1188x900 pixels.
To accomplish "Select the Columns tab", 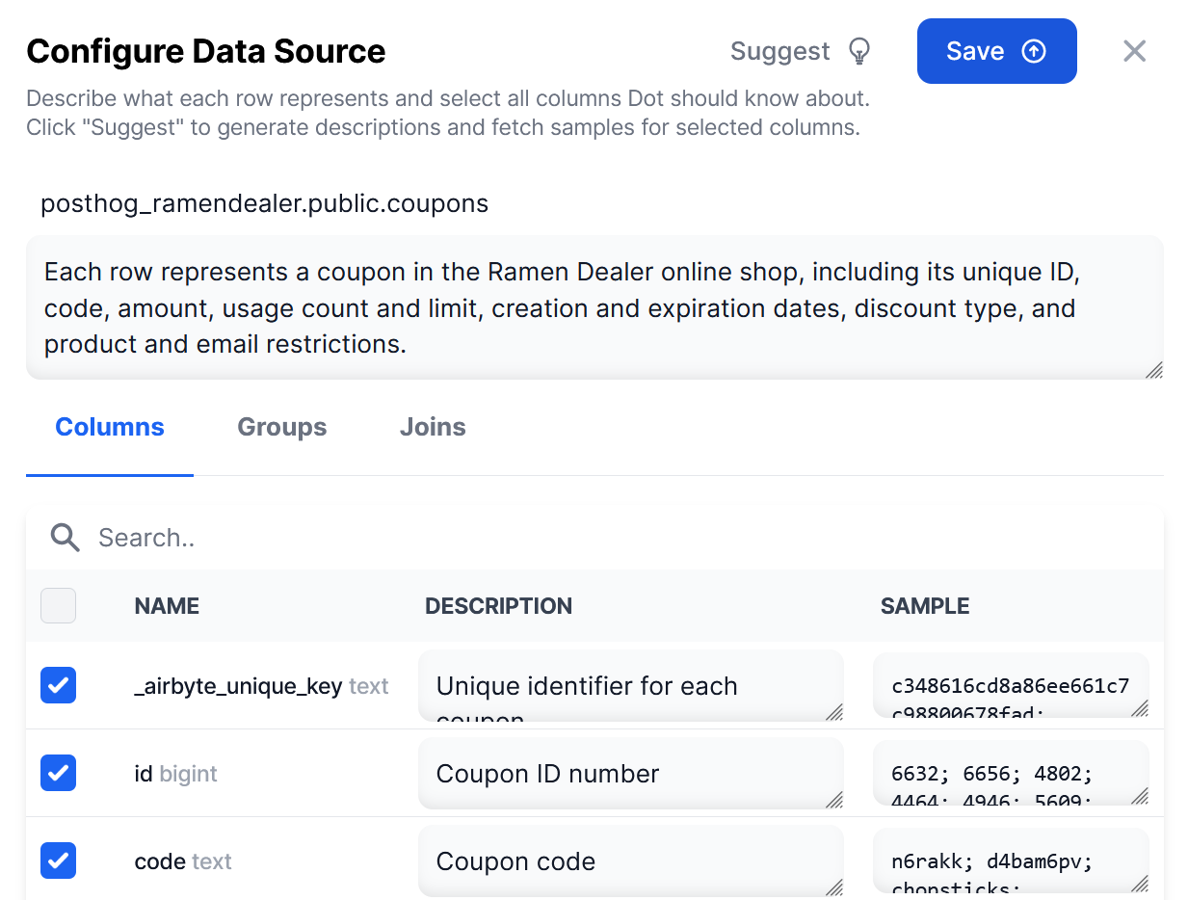I will tap(109, 427).
